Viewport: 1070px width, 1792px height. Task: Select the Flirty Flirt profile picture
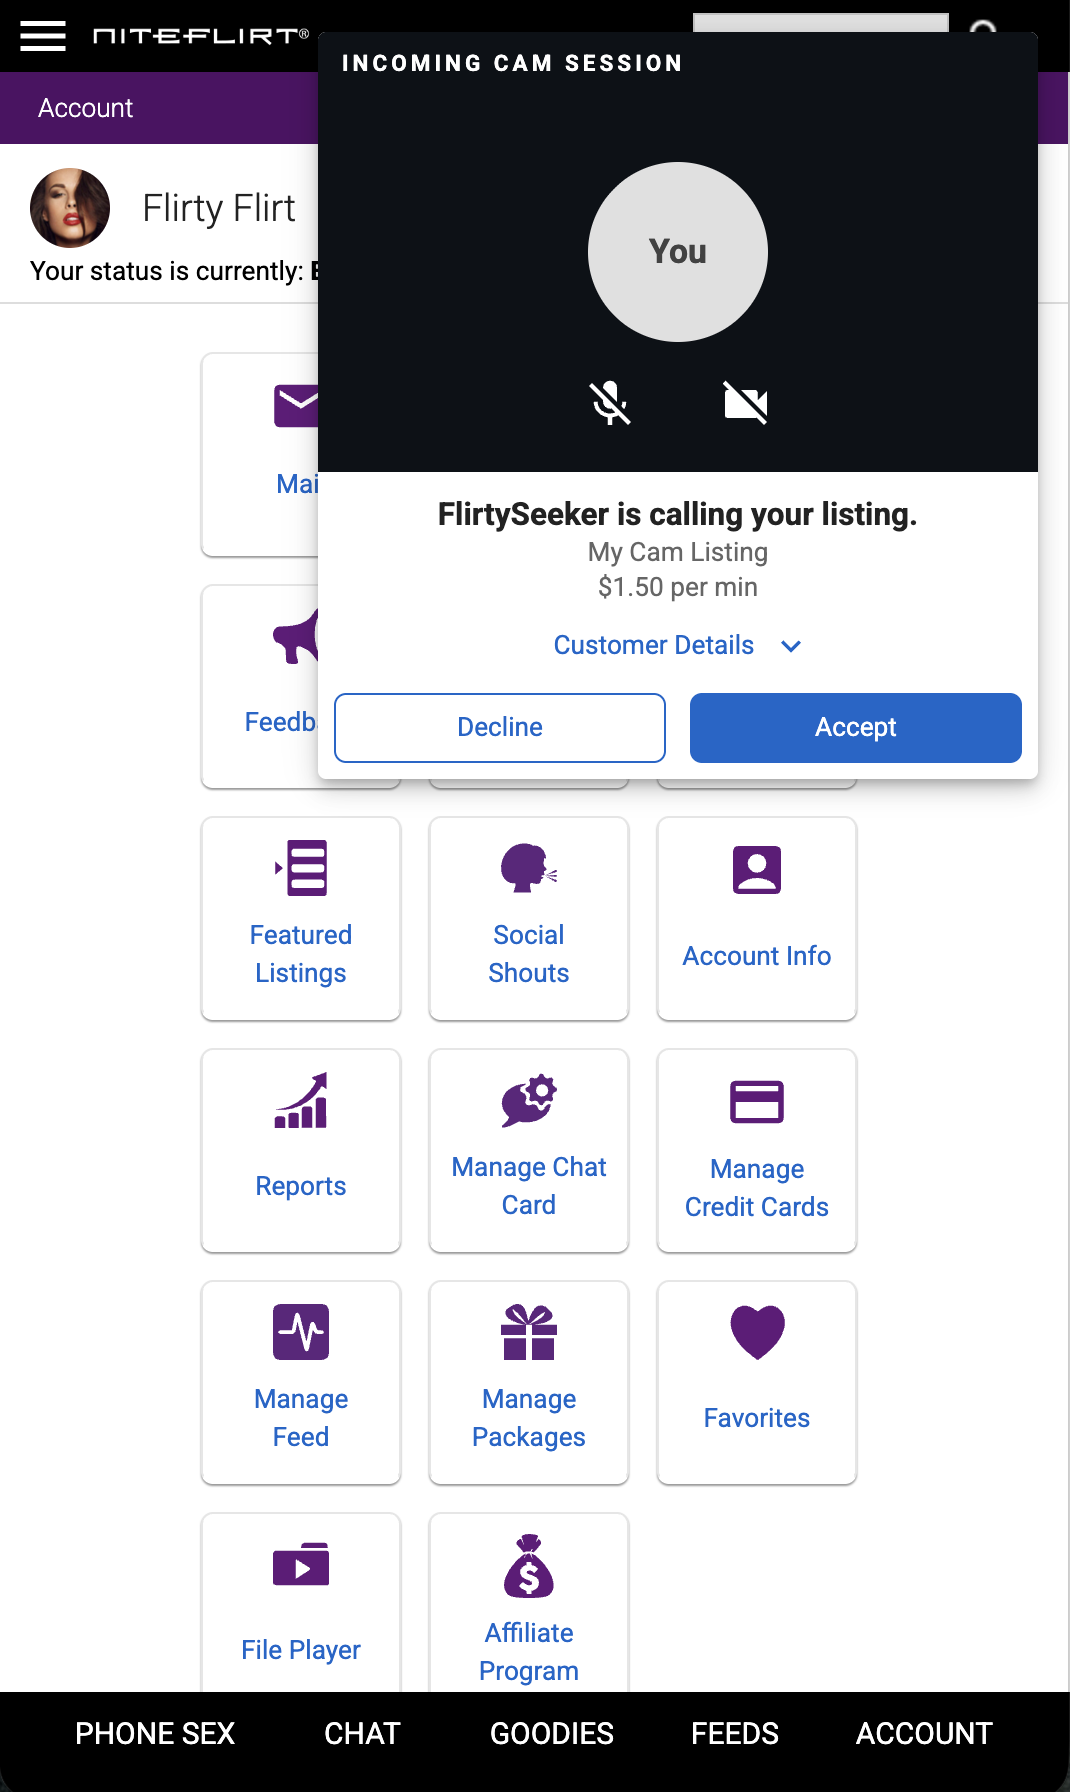(x=70, y=208)
